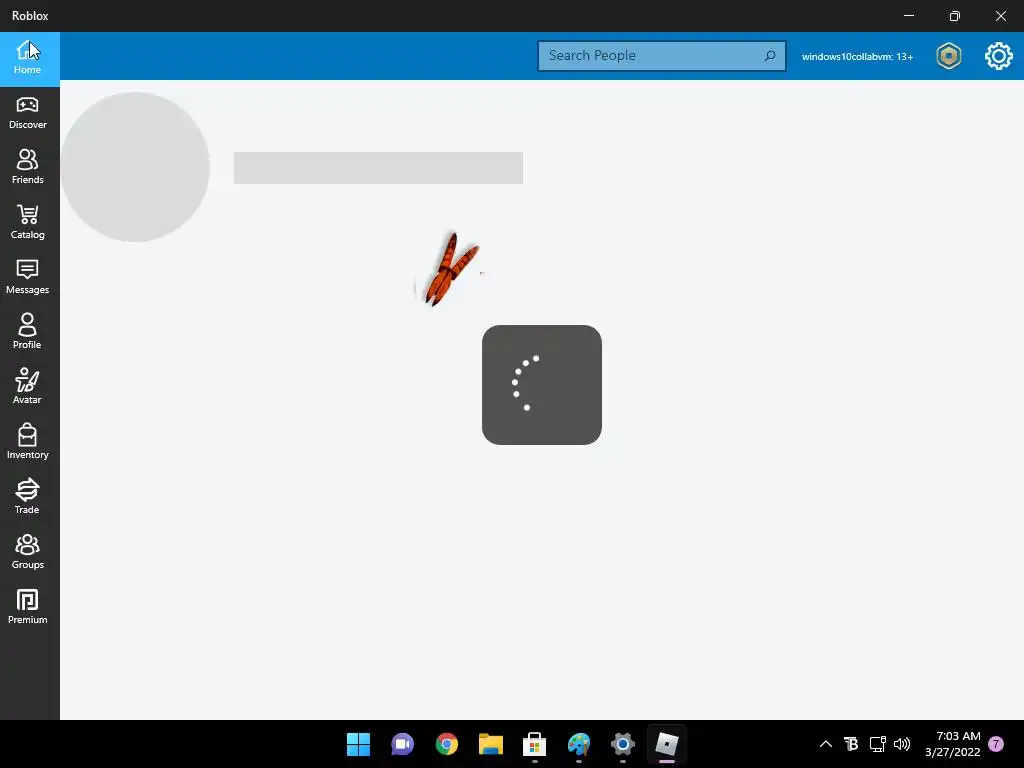Viewport: 1024px width, 768px height.
Task: Click the network tray icon
Action: (x=877, y=744)
